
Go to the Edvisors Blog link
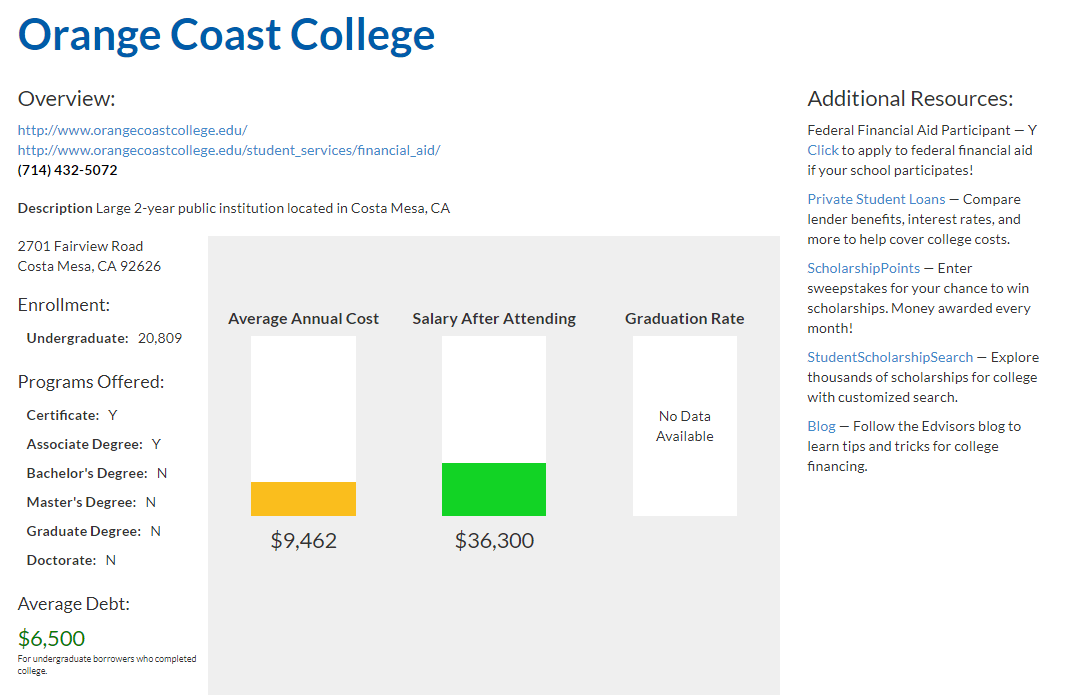pos(821,426)
